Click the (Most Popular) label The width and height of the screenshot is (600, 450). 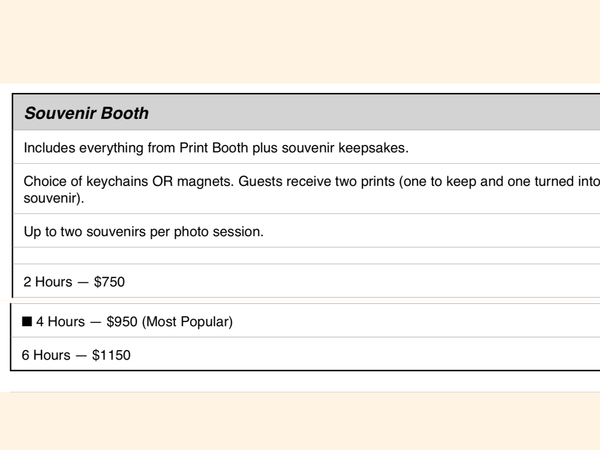click(x=187, y=322)
